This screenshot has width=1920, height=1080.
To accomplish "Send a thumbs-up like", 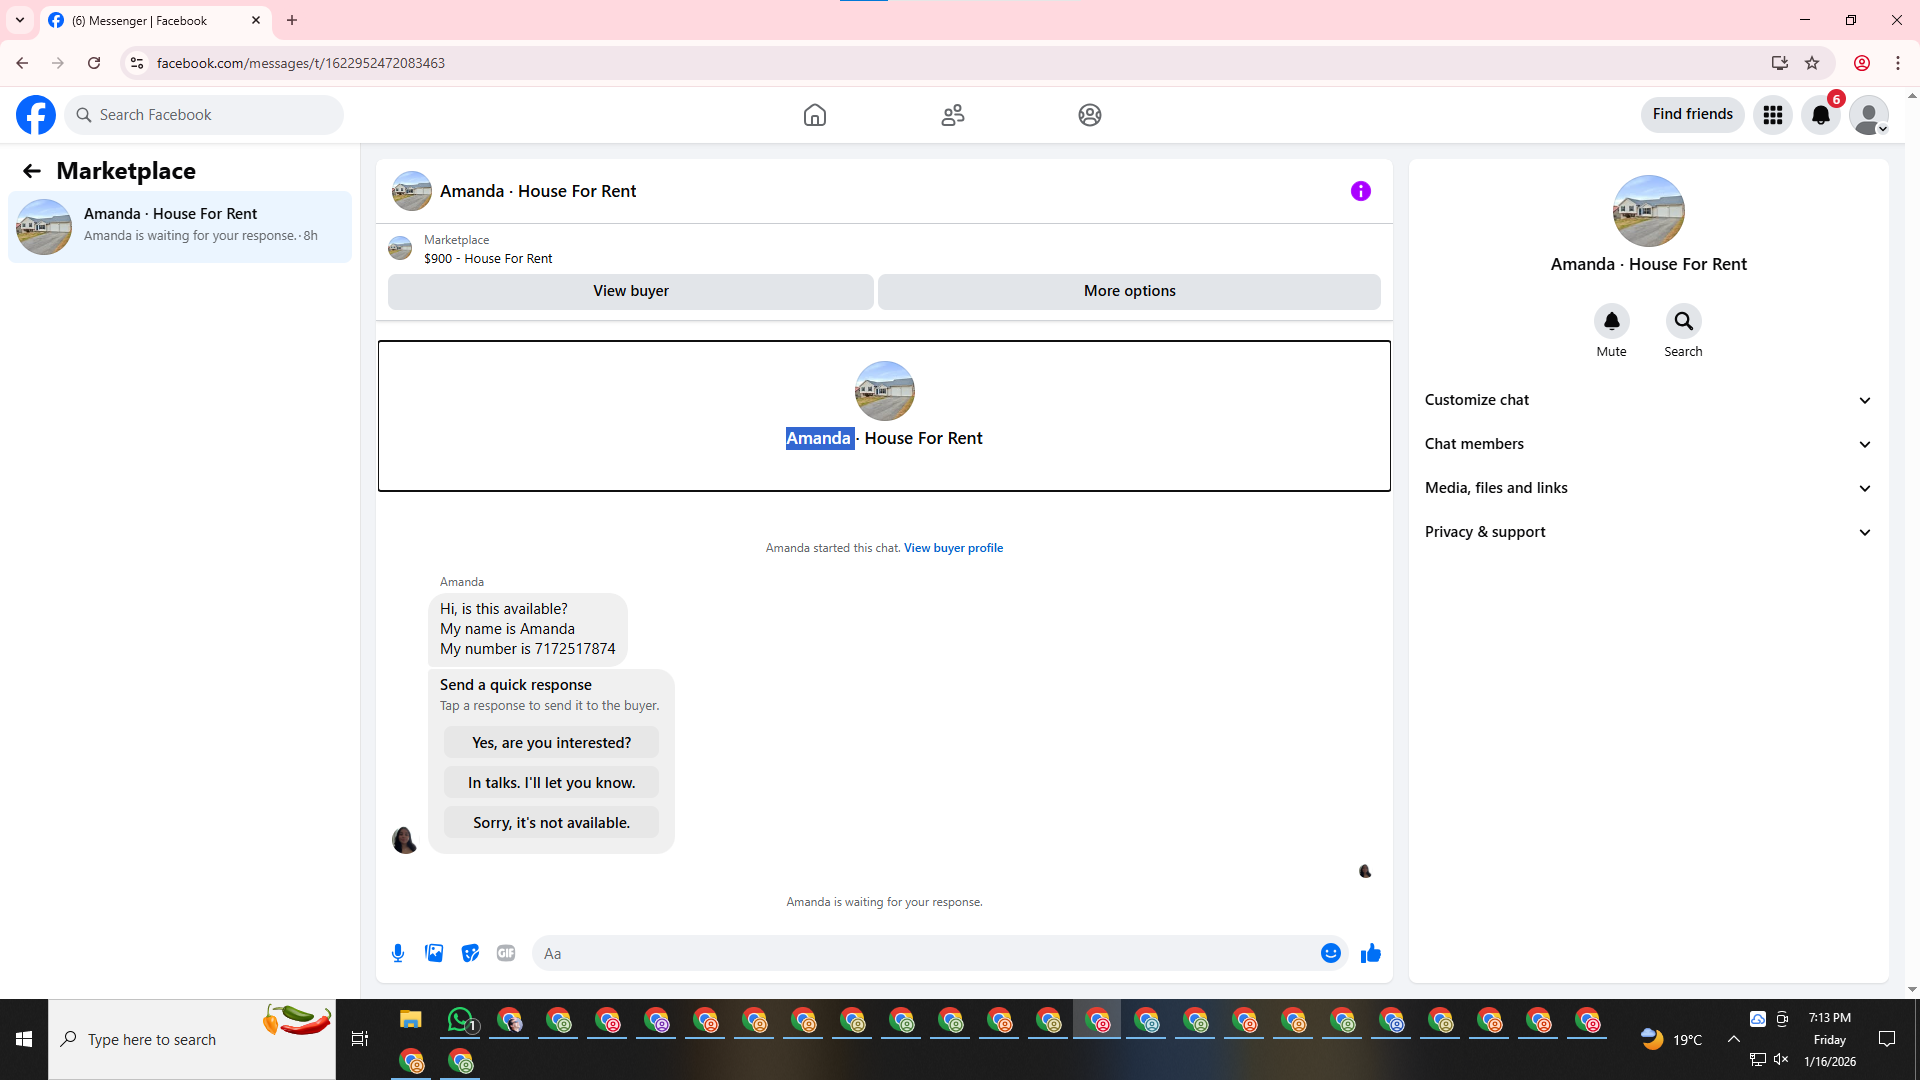I will tap(1370, 953).
